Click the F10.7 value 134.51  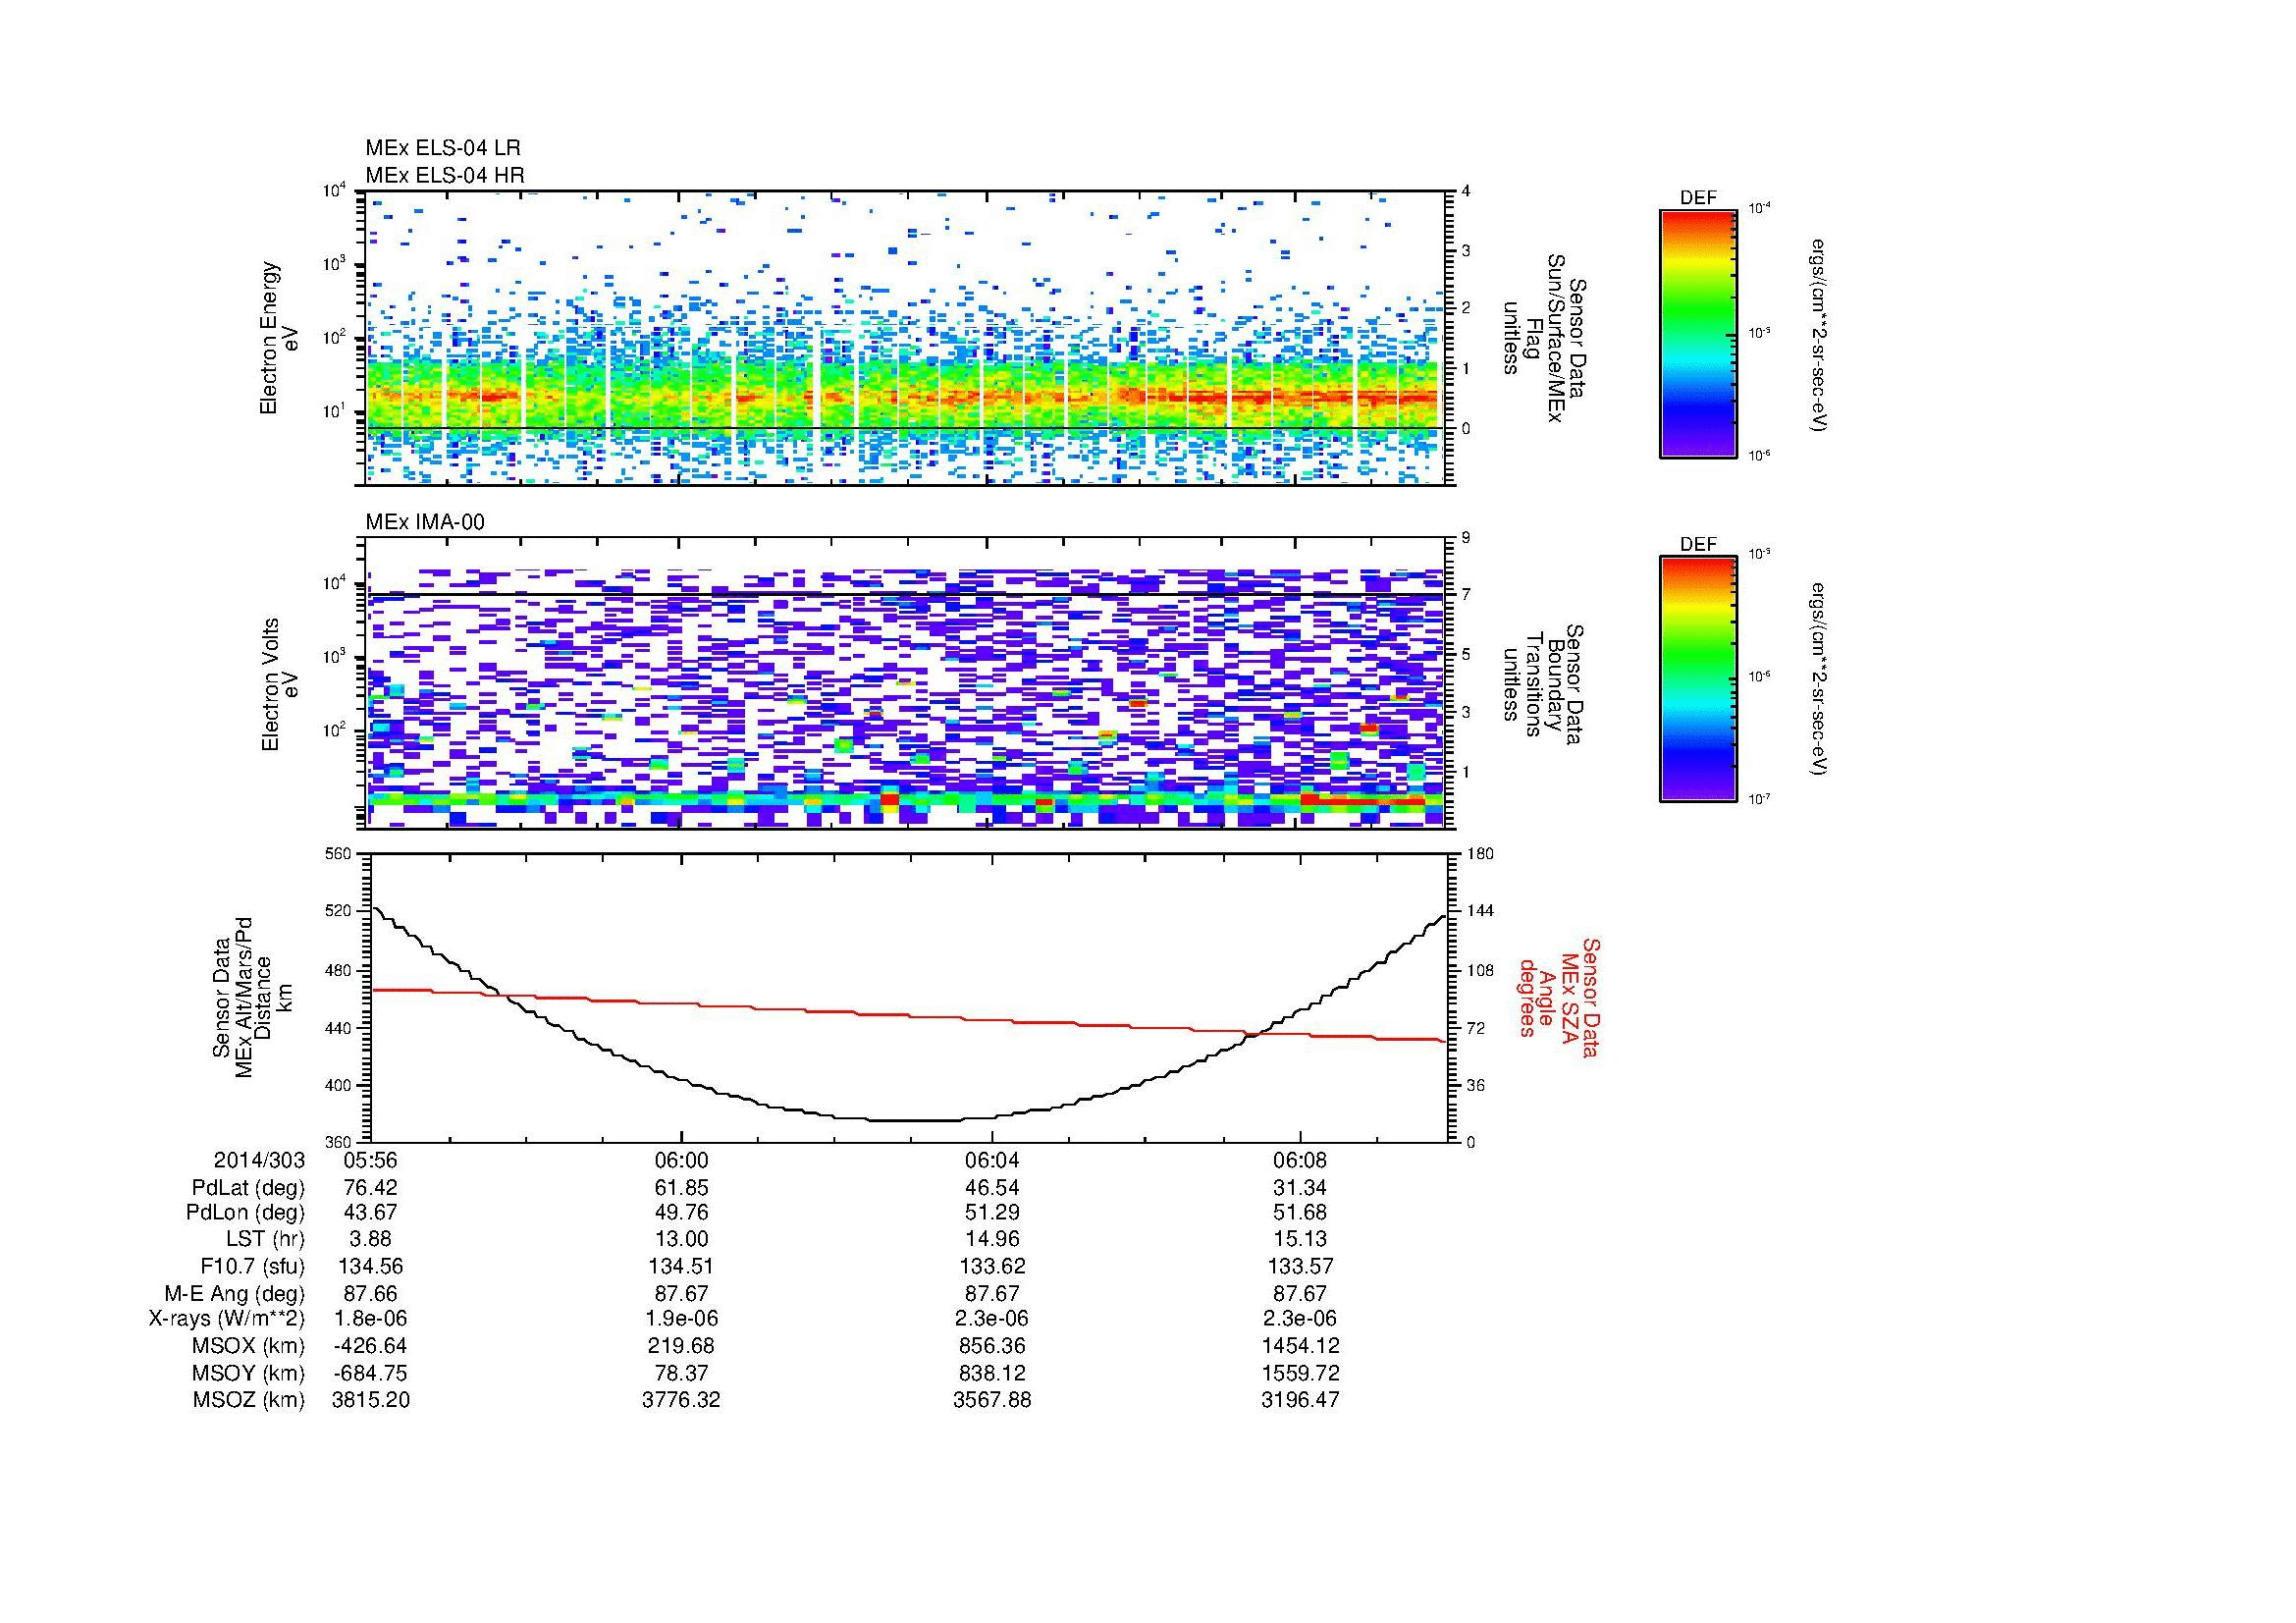point(681,1266)
